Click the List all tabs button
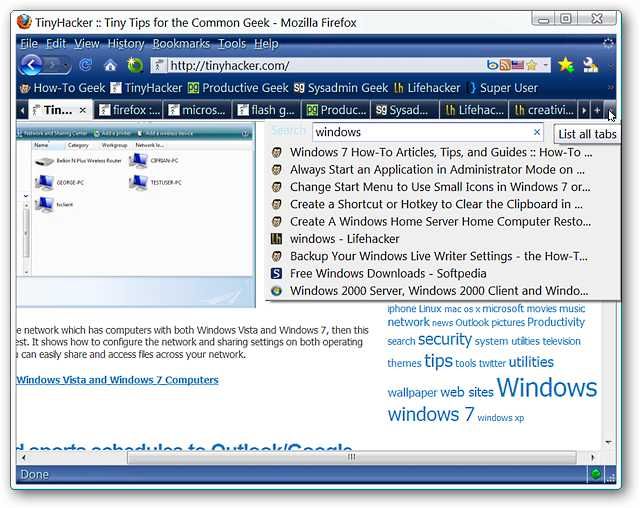The image size is (640, 508). pyautogui.click(x=609, y=110)
